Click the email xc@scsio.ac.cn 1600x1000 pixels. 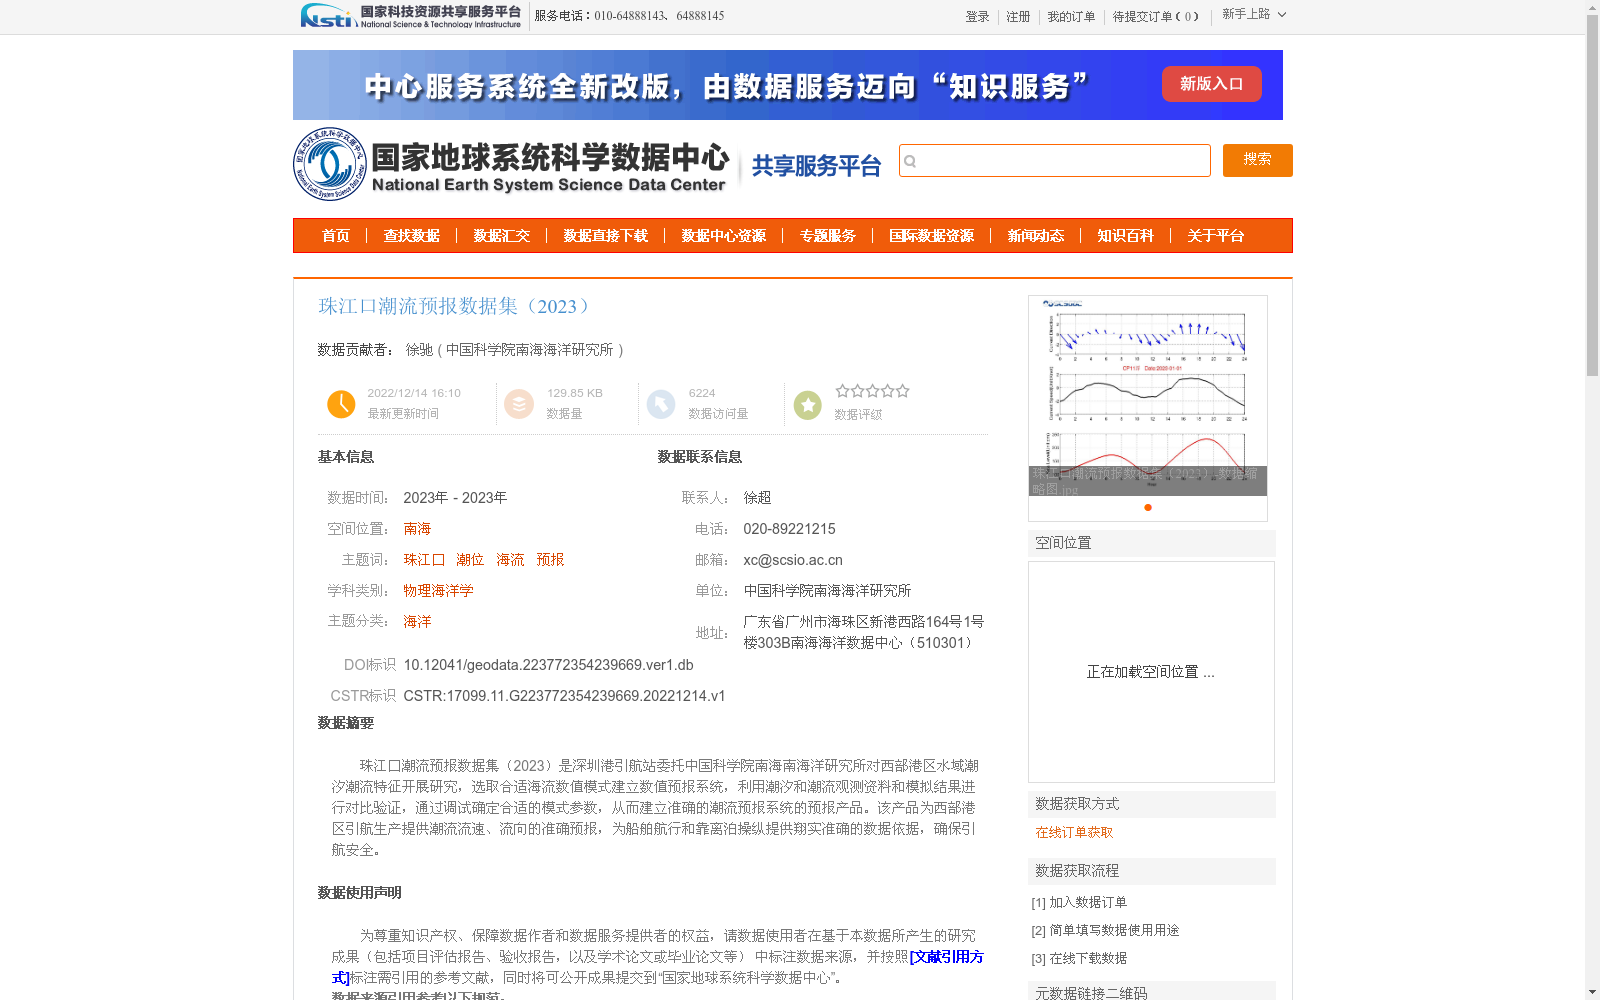click(793, 560)
